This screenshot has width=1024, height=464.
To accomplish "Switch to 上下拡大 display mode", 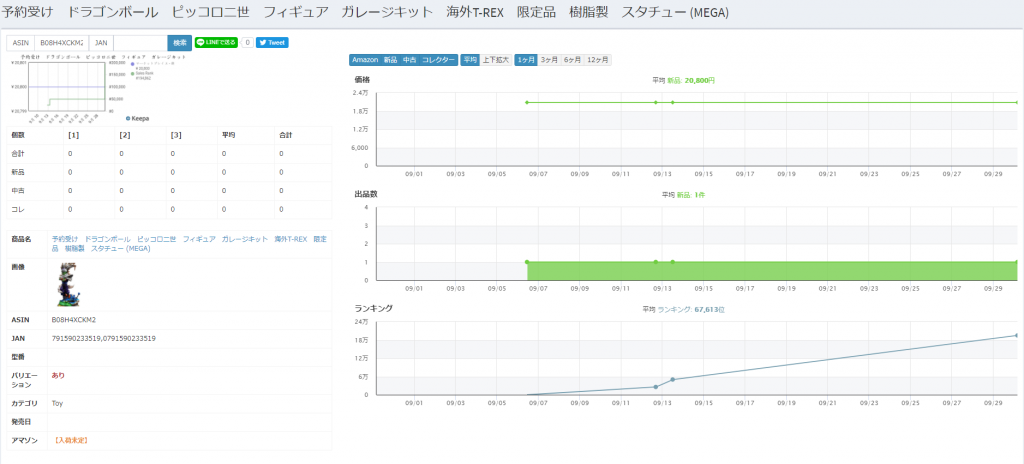I will 496,60.
